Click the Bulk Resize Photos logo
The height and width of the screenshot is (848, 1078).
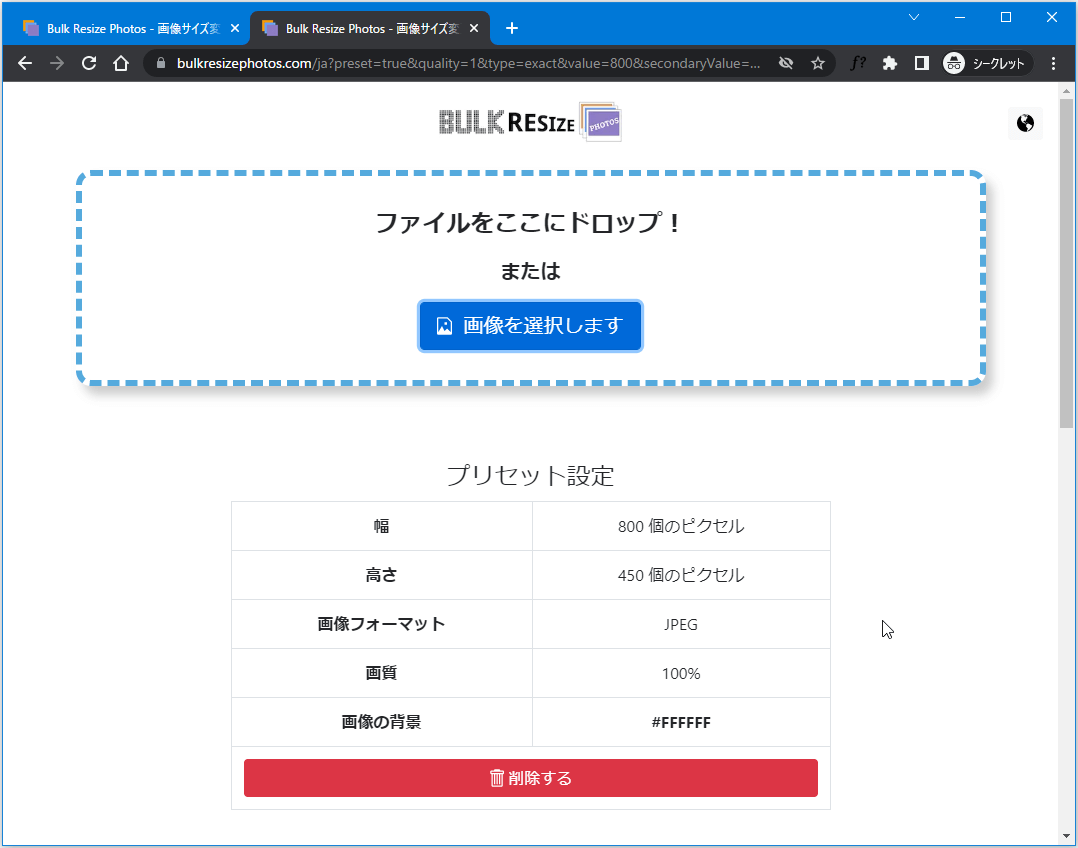(530, 122)
